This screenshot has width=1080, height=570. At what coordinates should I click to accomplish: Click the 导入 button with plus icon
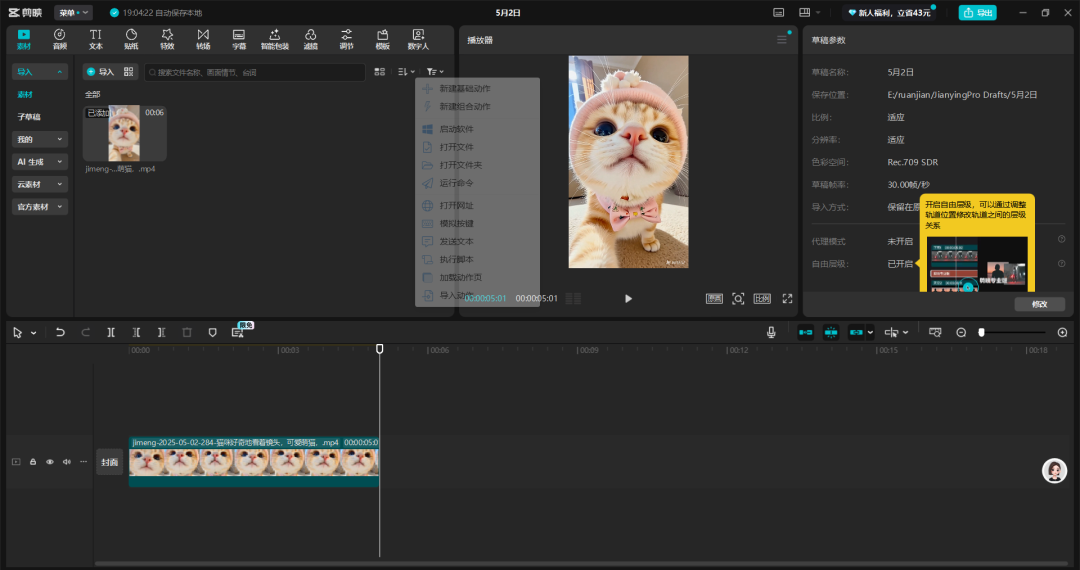pyautogui.click(x=101, y=72)
